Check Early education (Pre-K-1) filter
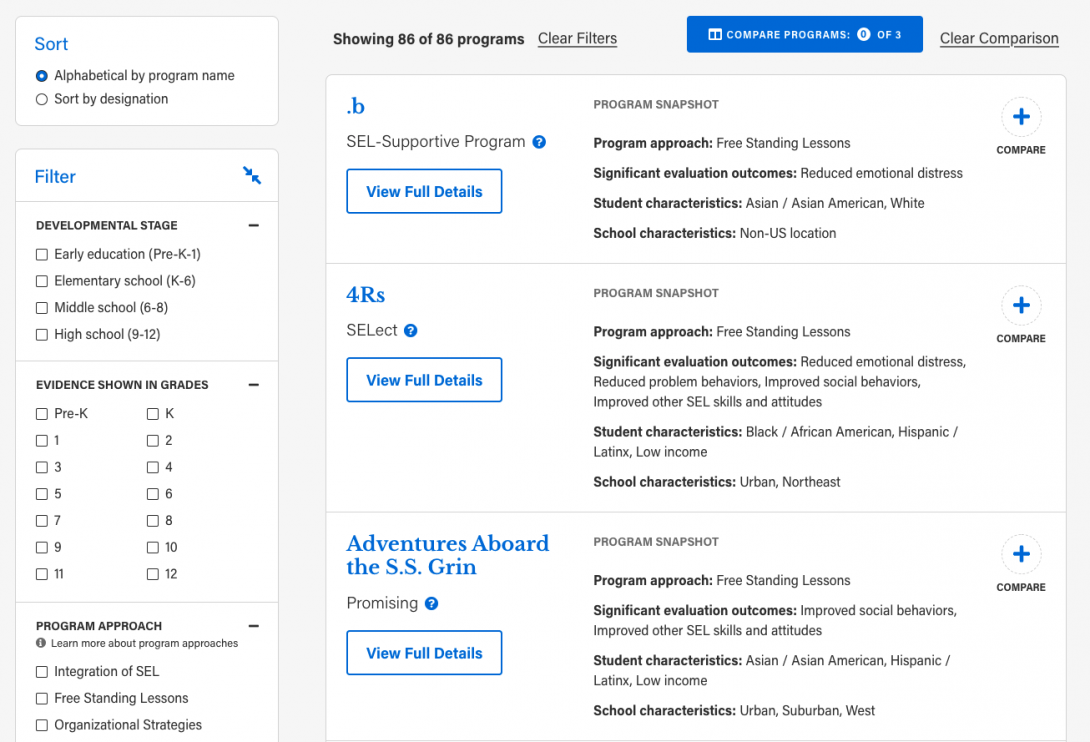 coord(42,255)
